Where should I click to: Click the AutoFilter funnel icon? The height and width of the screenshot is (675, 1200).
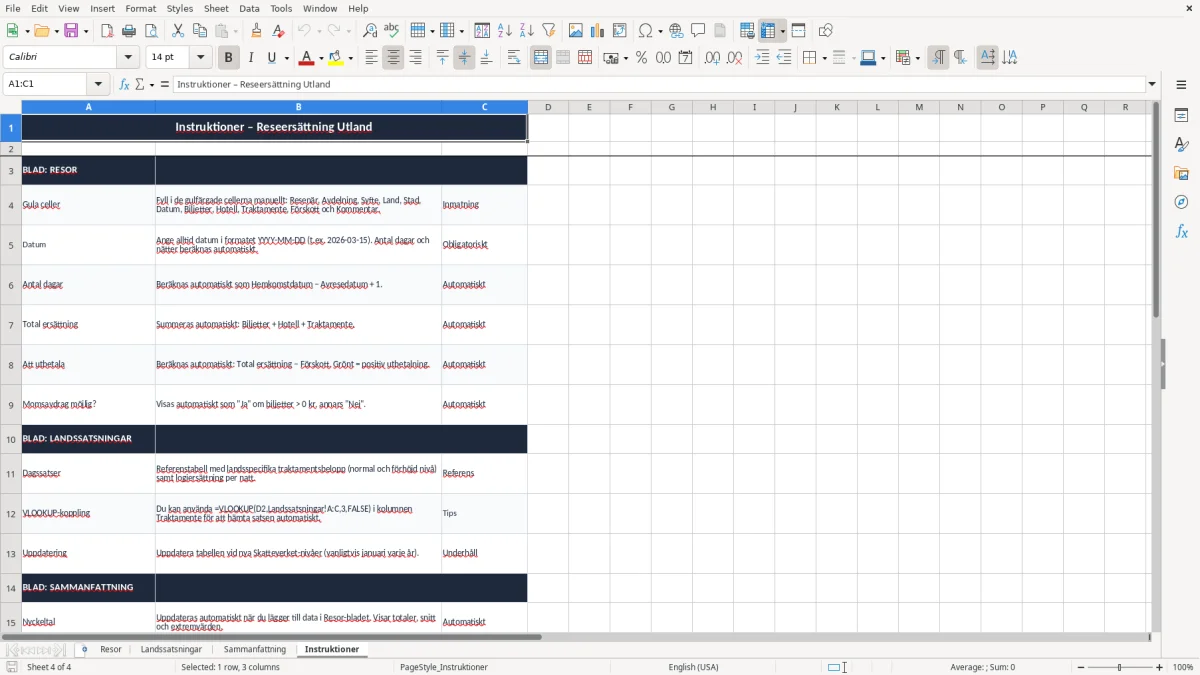pyautogui.click(x=549, y=31)
